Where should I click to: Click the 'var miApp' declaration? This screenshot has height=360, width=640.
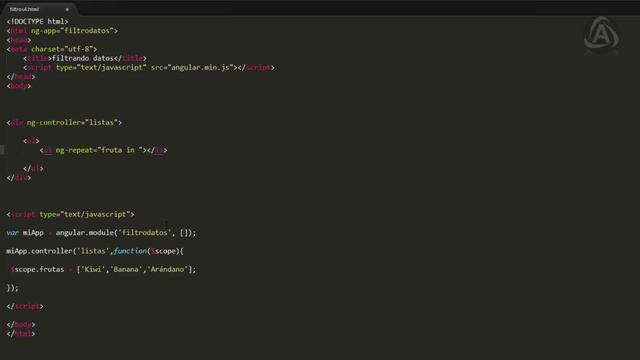click(x=25, y=233)
